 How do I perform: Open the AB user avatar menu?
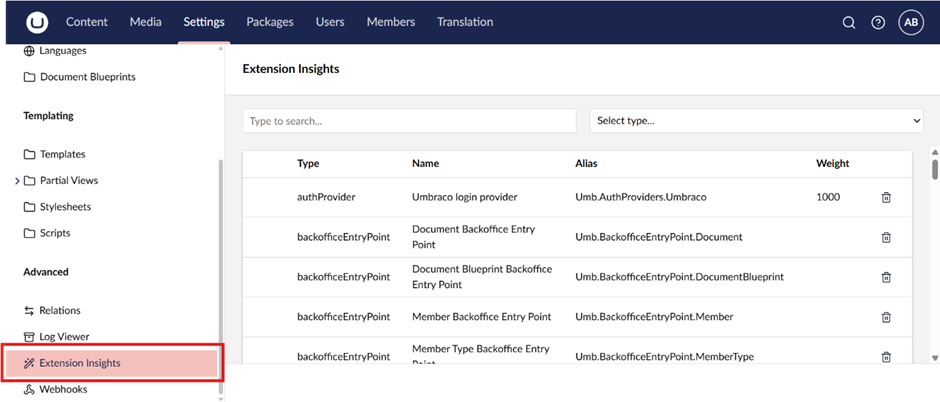click(910, 22)
